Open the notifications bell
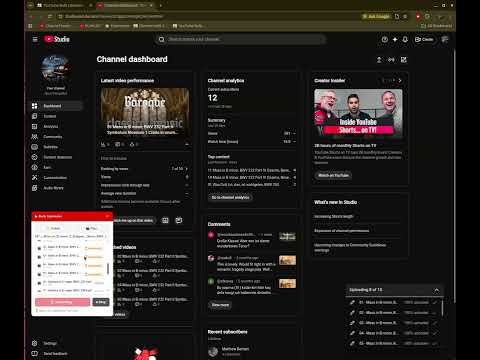This screenshot has height=360, width=480. [x=405, y=39]
